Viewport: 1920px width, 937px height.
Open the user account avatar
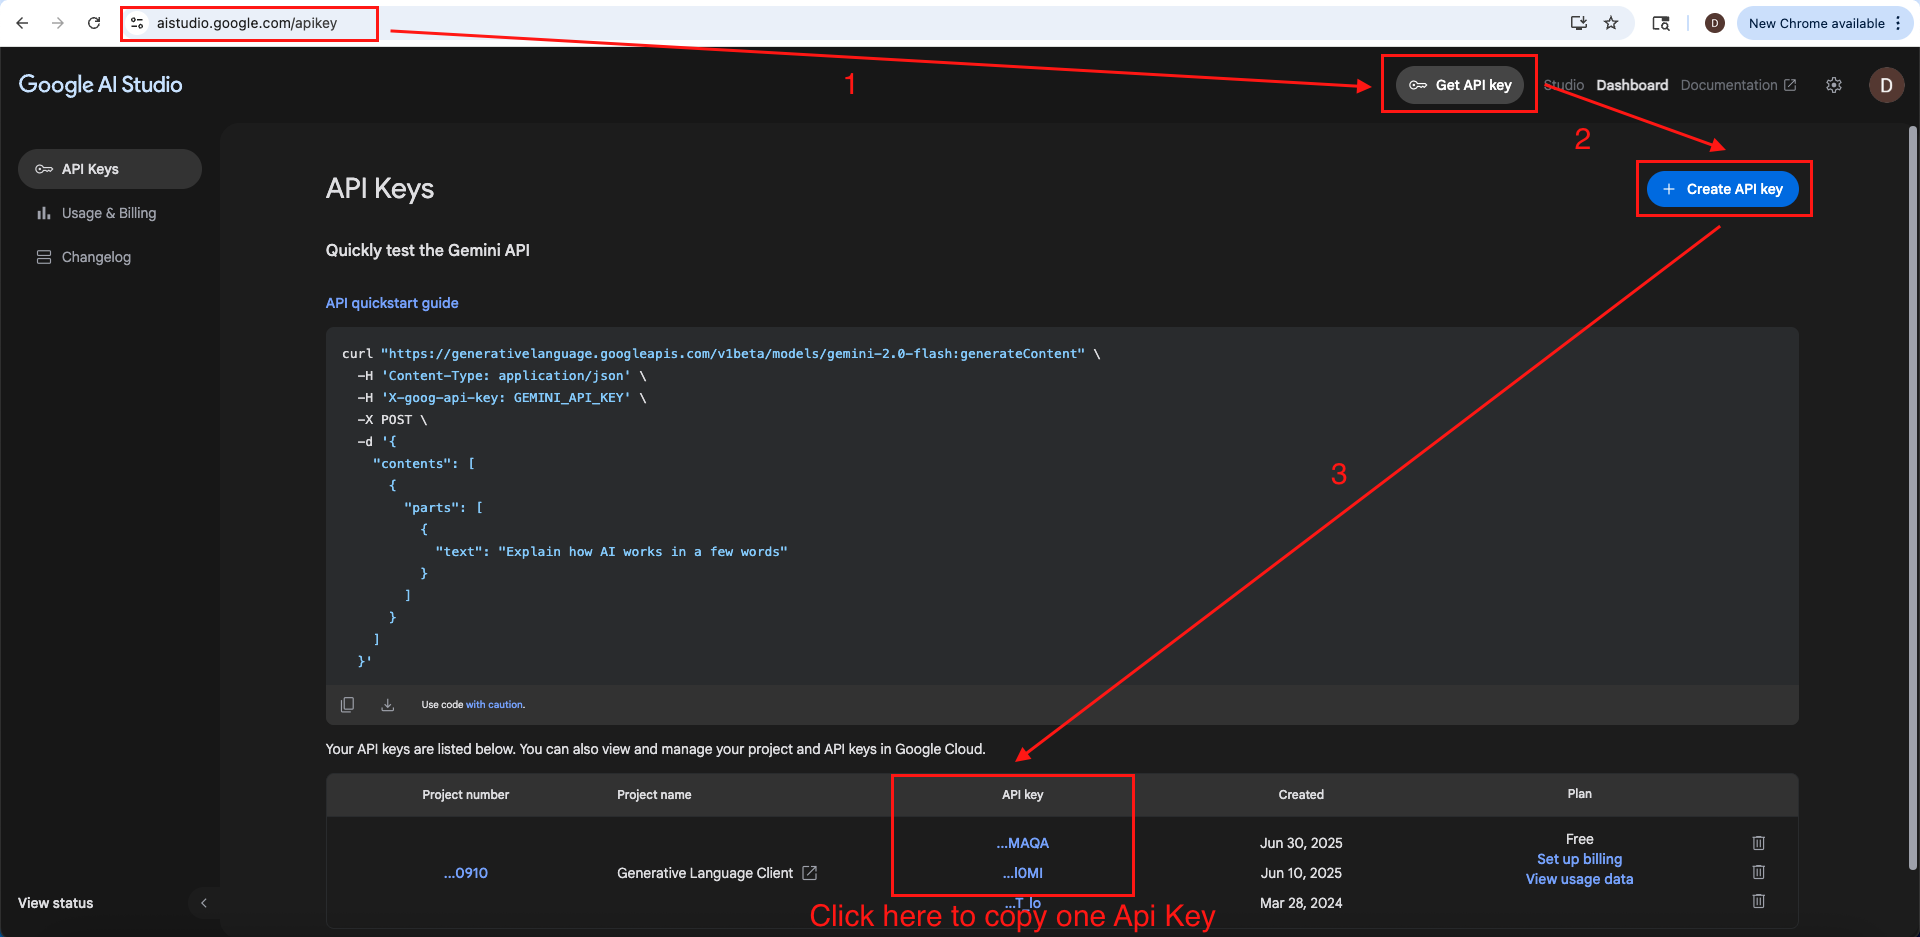1886,85
